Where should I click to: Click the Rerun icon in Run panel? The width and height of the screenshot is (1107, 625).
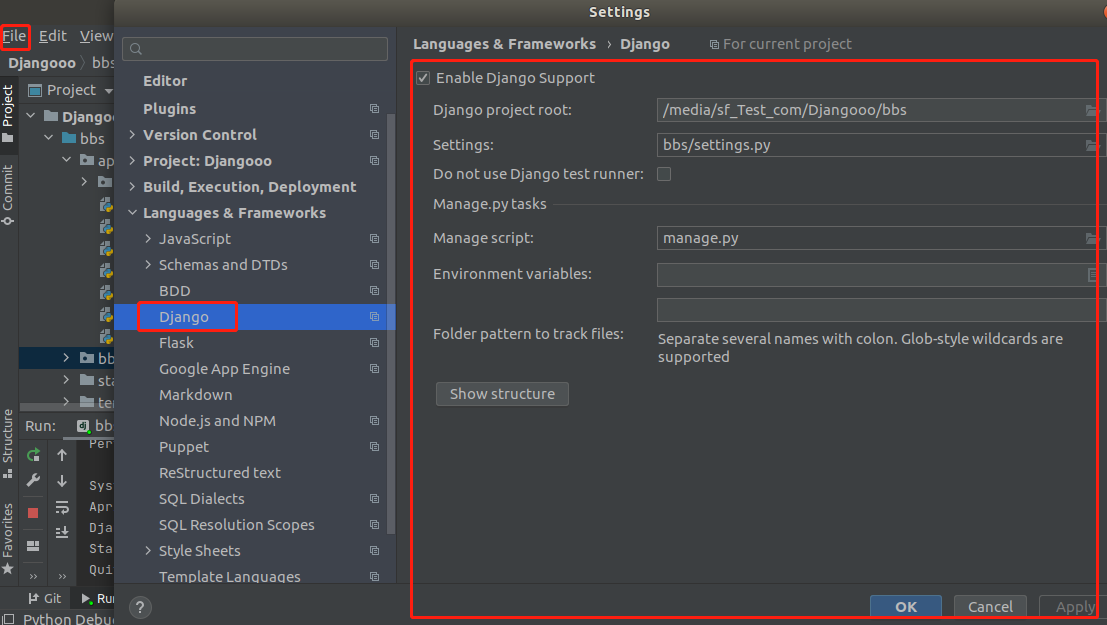pyautogui.click(x=33, y=455)
